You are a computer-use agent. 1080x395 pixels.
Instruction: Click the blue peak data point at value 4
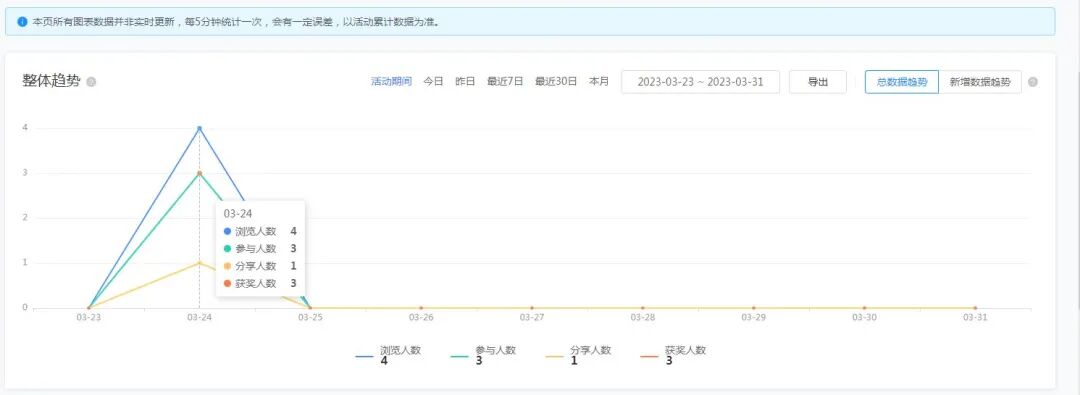coord(199,128)
